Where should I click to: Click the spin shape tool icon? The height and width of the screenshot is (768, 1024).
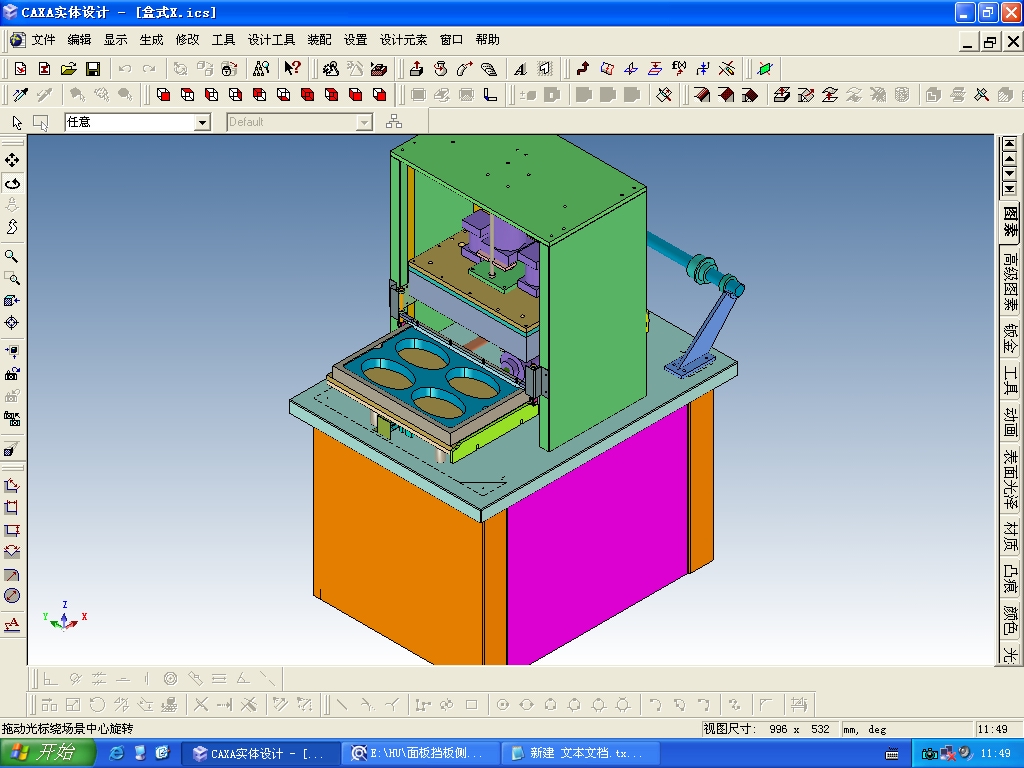click(x=440, y=69)
